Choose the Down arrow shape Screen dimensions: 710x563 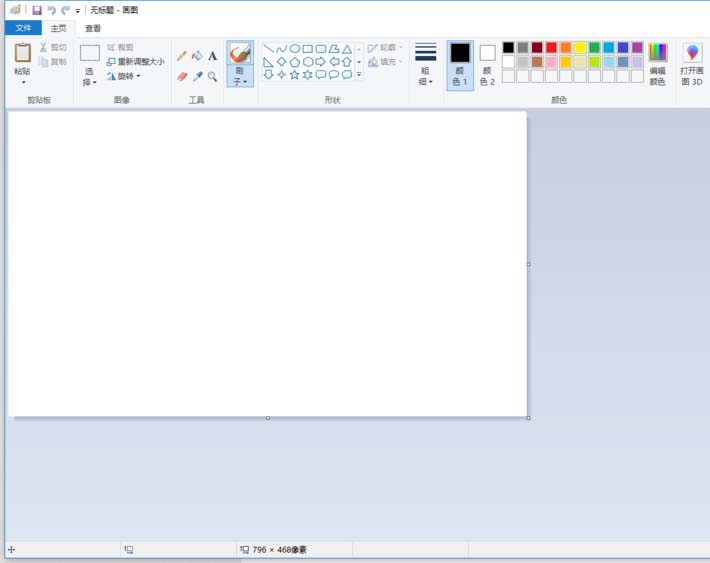coord(269,74)
